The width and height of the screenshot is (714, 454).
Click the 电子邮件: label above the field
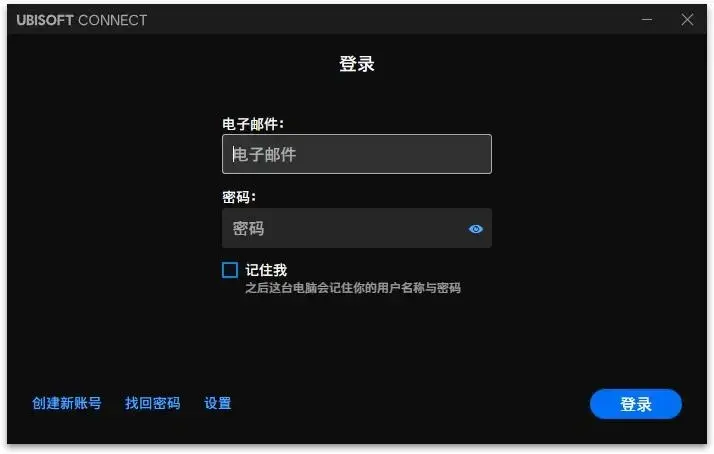click(x=253, y=124)
